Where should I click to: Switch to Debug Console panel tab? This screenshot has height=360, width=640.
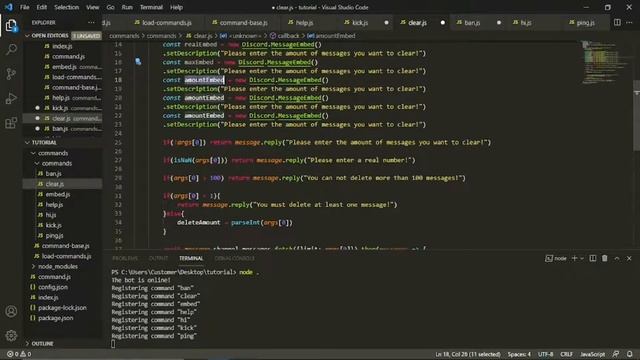[x=234, y=258]
